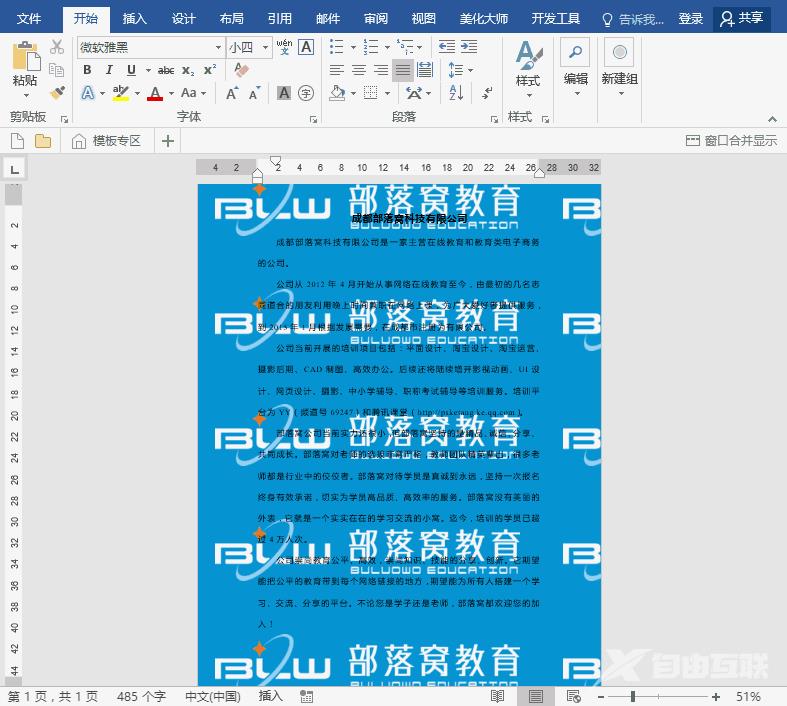This screenshot has height=706, width=787.
Task: Clear all formatting with the eraser icon
Action: tap(240, 70)
